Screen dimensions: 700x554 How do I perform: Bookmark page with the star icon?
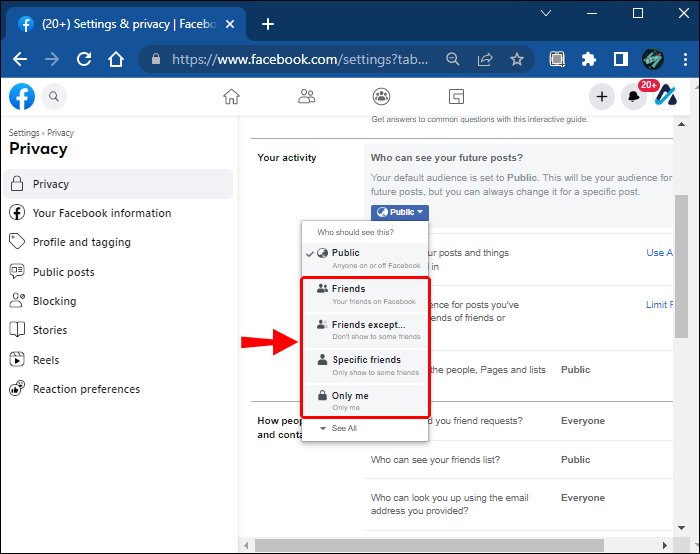coord(517,59)
